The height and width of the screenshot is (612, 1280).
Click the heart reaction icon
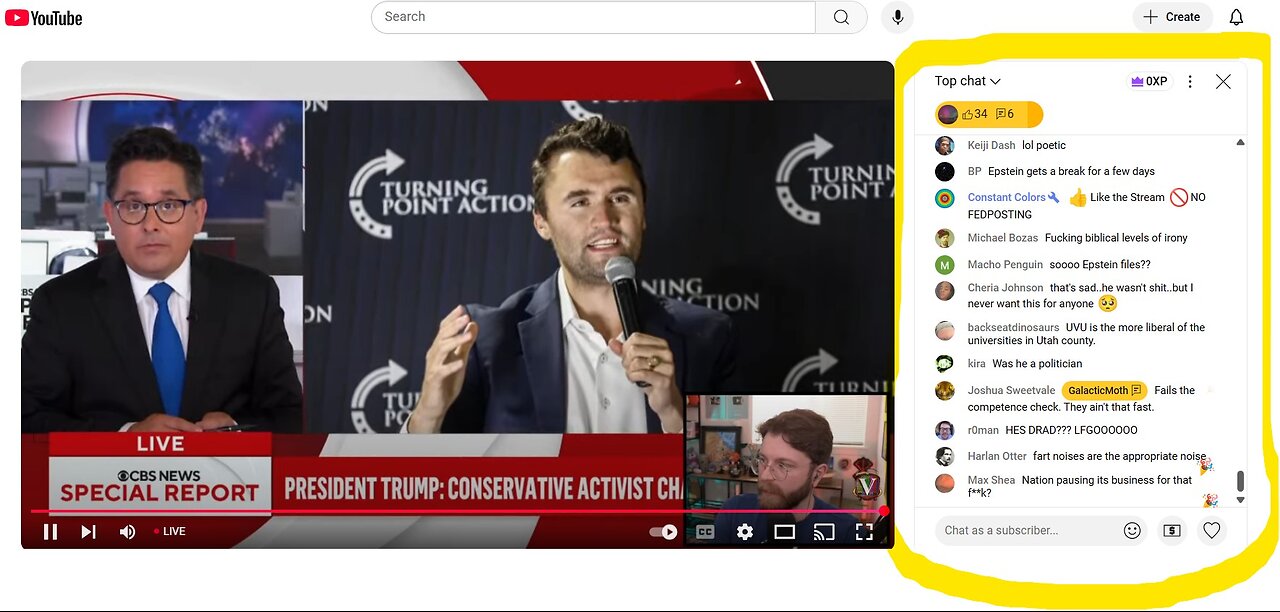(1211, 530)
